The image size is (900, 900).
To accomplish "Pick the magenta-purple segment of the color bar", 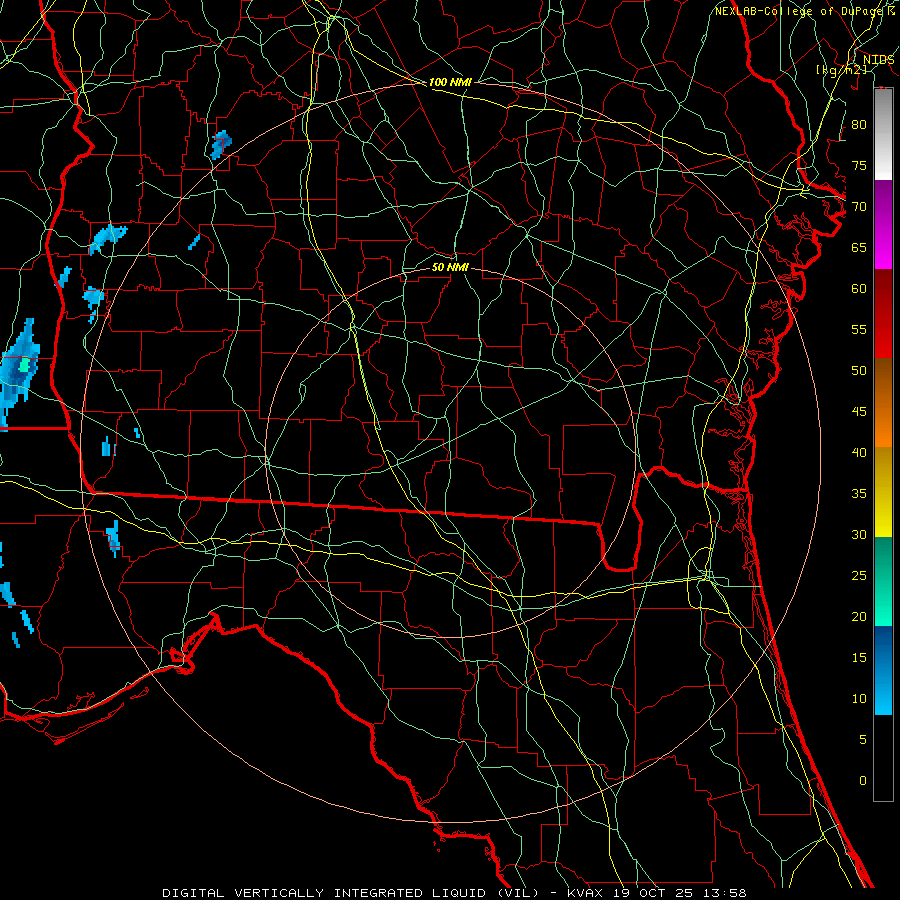I will [883, 224].
